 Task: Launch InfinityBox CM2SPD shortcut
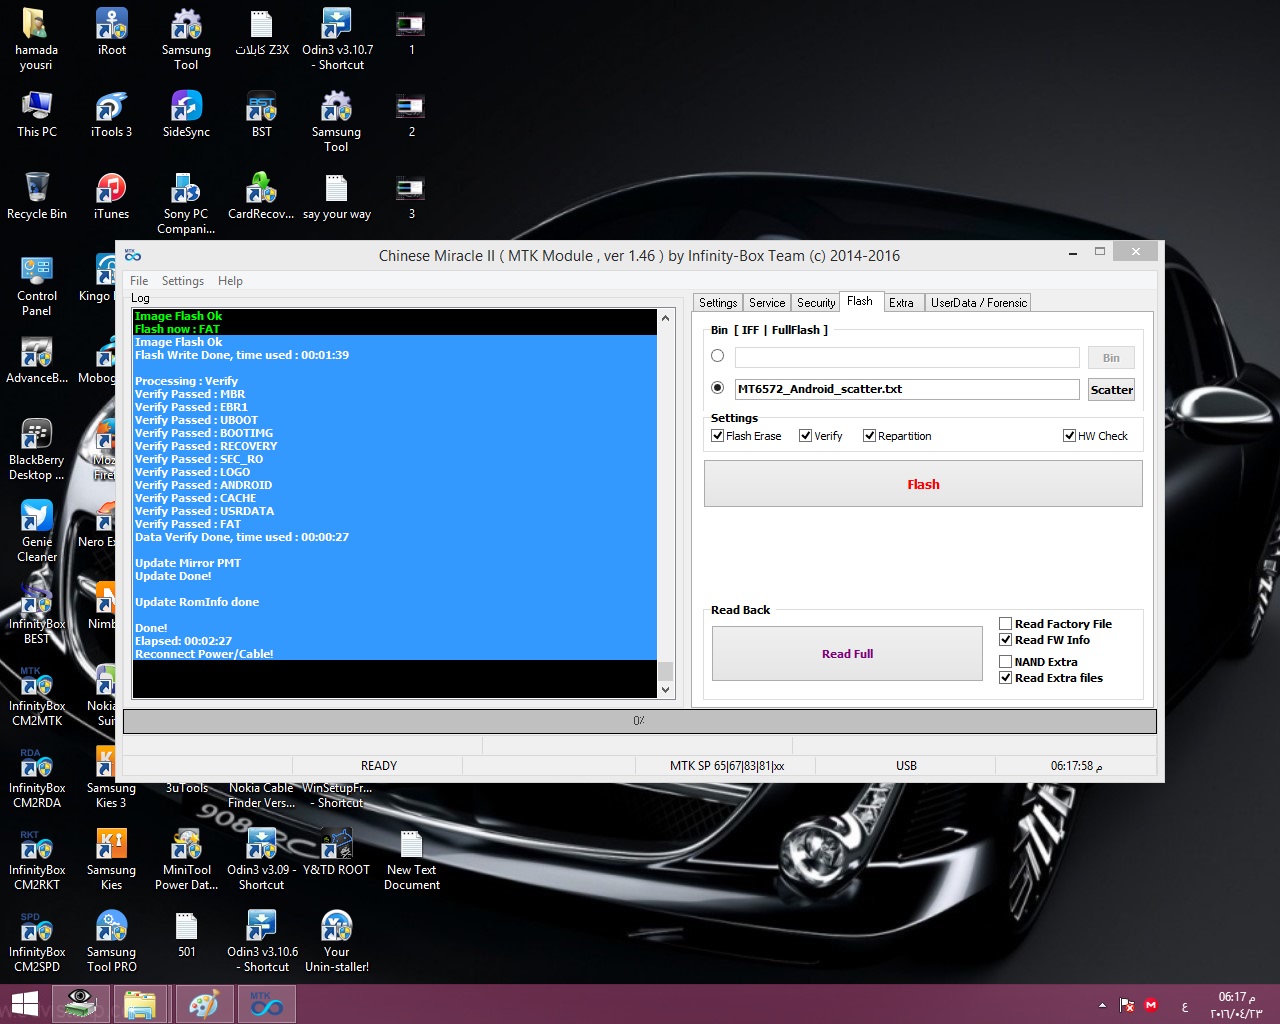(x=36, y=941)
